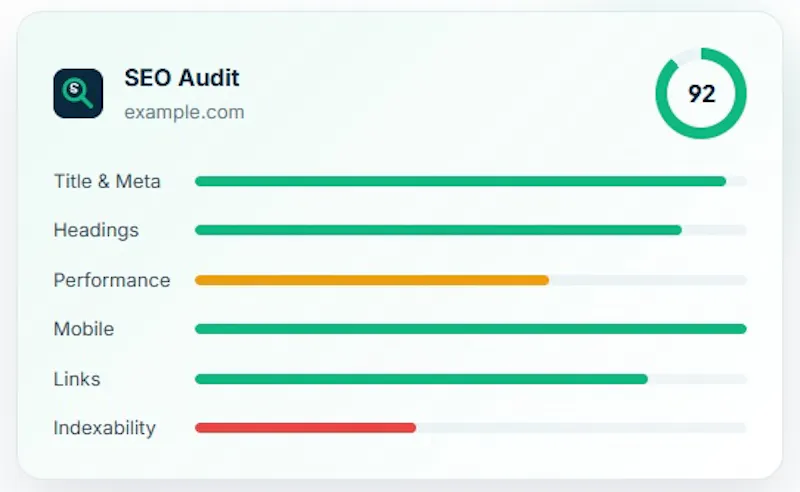Click the unfilled gray part of Performance bar
This screenshot has width=800, height=492.
coord(648,280)
